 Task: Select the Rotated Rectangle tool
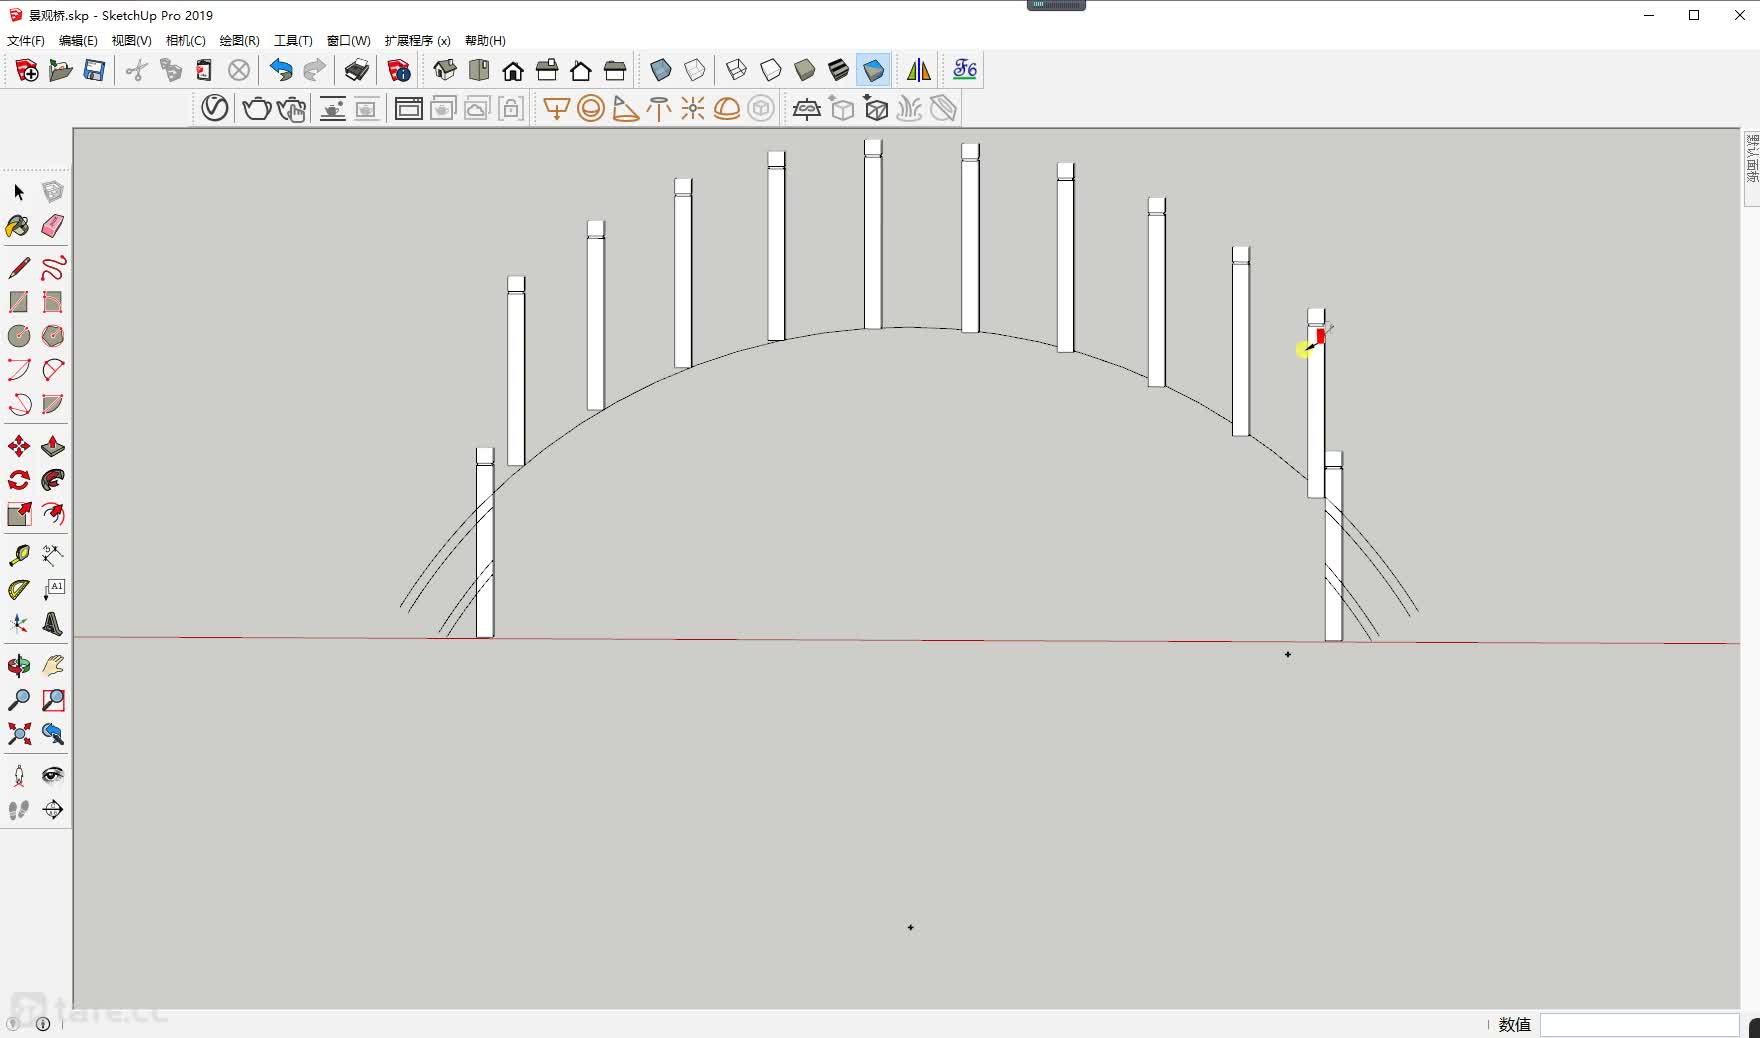click(53, 302)
